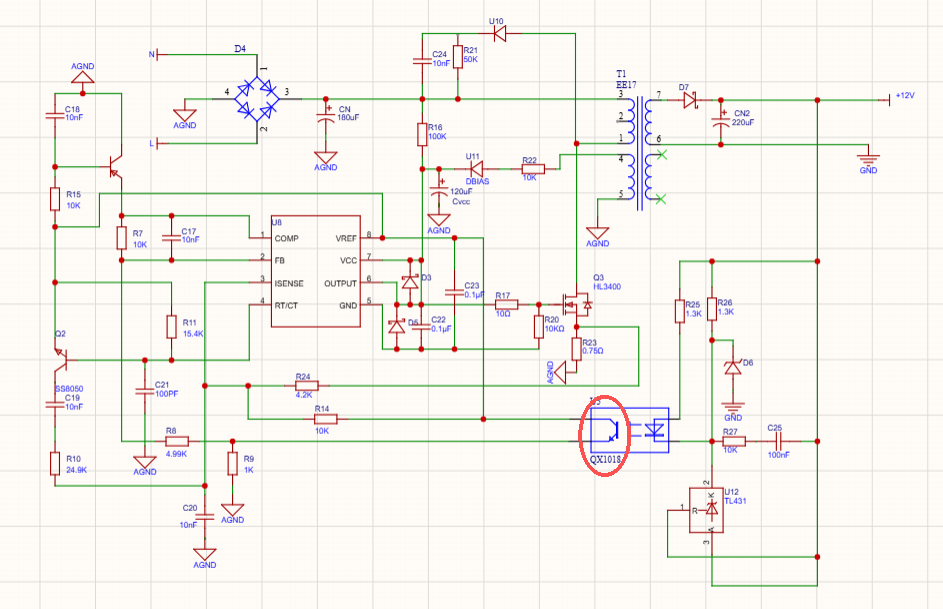Select the D3 zener diode symbol

click(410, 281)
